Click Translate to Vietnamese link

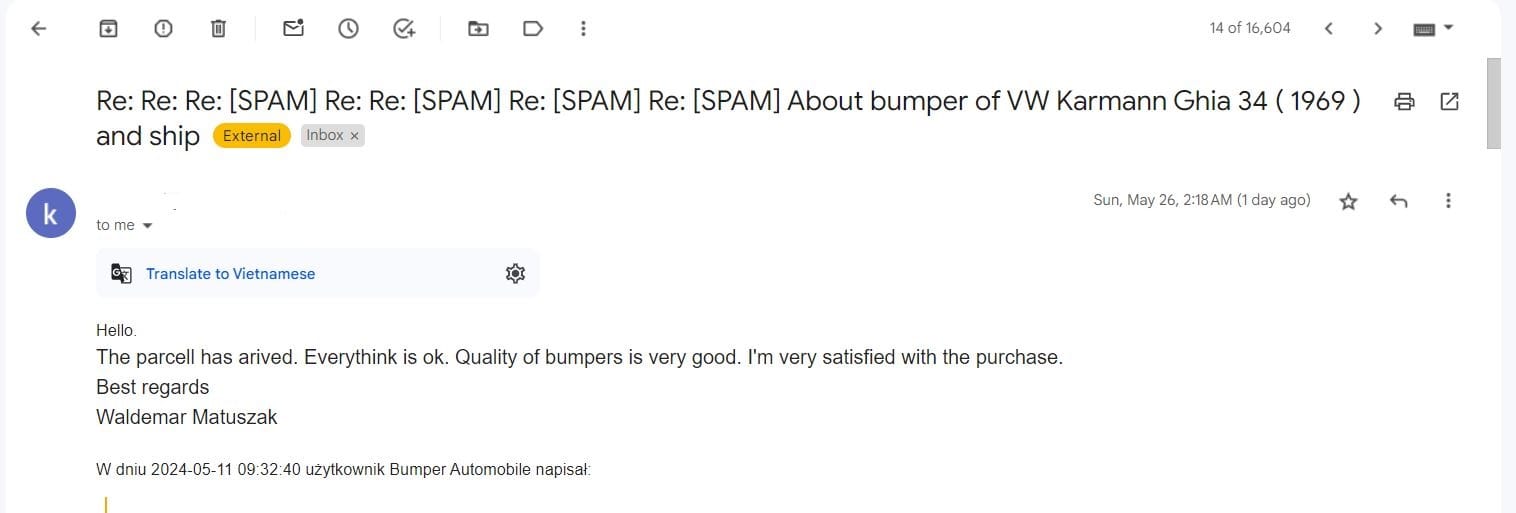230,274
